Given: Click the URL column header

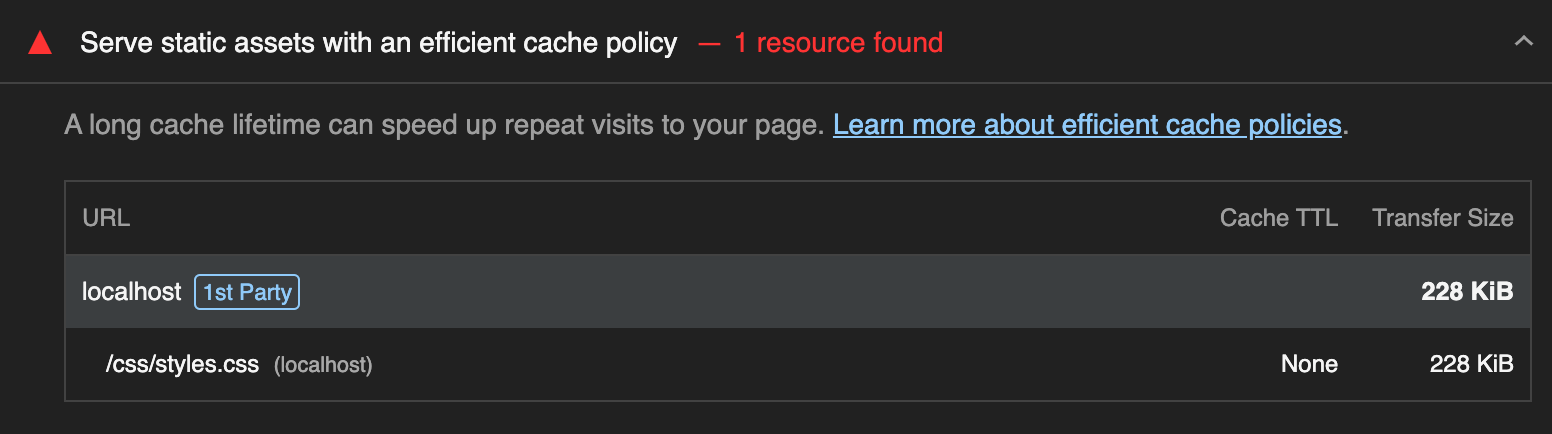Looking at the screenshot, I should tap(106, 218).
